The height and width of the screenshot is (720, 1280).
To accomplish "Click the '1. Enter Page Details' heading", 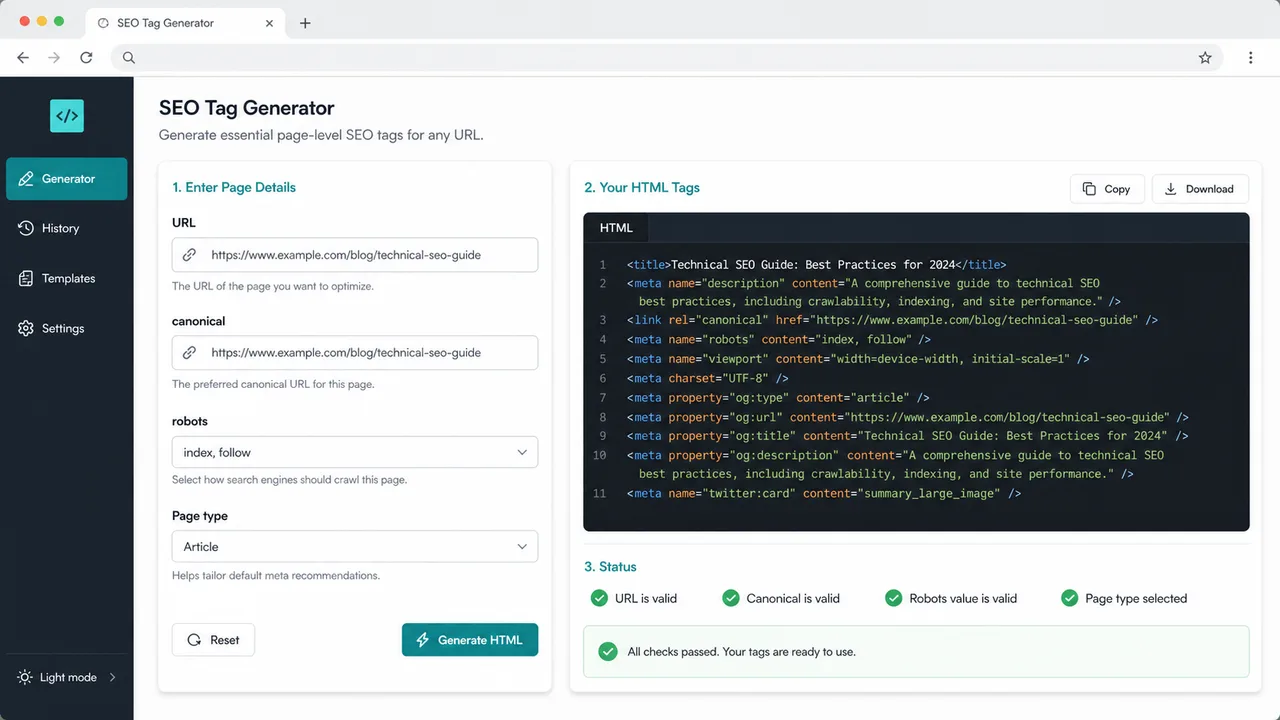I will (x=234, y=187).
